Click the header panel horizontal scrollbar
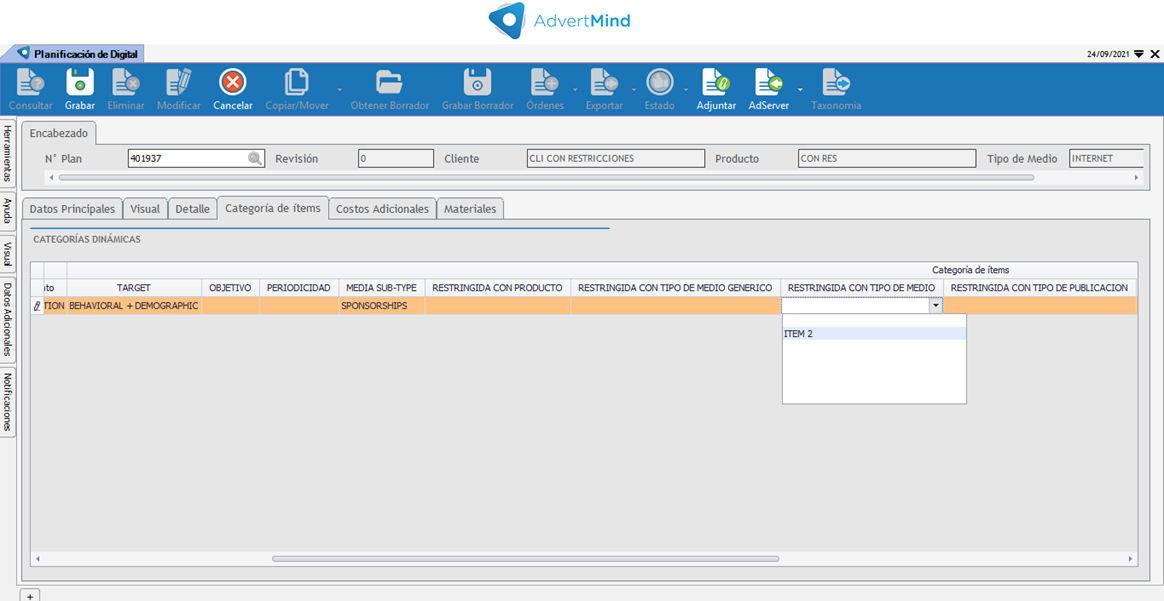Image resolution: width=1164 pixels, height=601 pixels. point(546,178)
